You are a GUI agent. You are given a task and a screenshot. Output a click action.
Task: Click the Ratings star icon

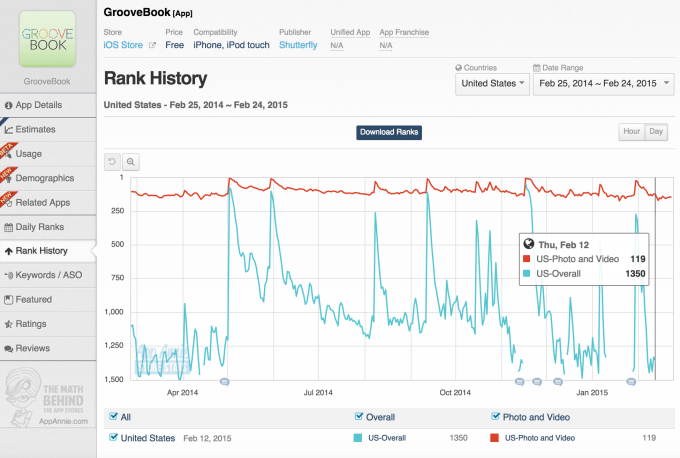point(8,324)
